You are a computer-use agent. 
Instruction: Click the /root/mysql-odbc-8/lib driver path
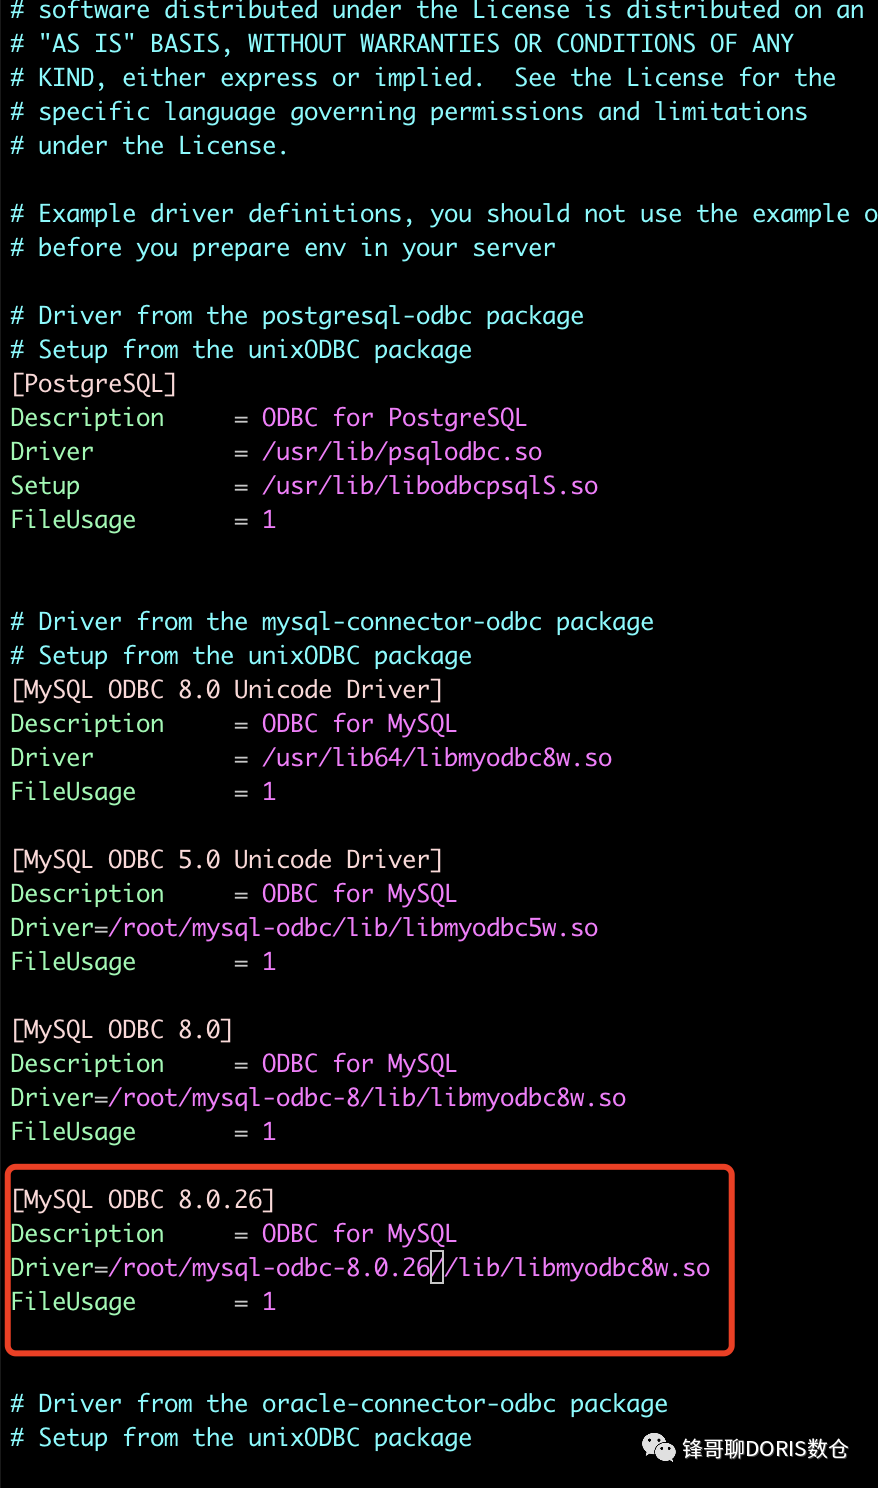[x=367, y=1098]
